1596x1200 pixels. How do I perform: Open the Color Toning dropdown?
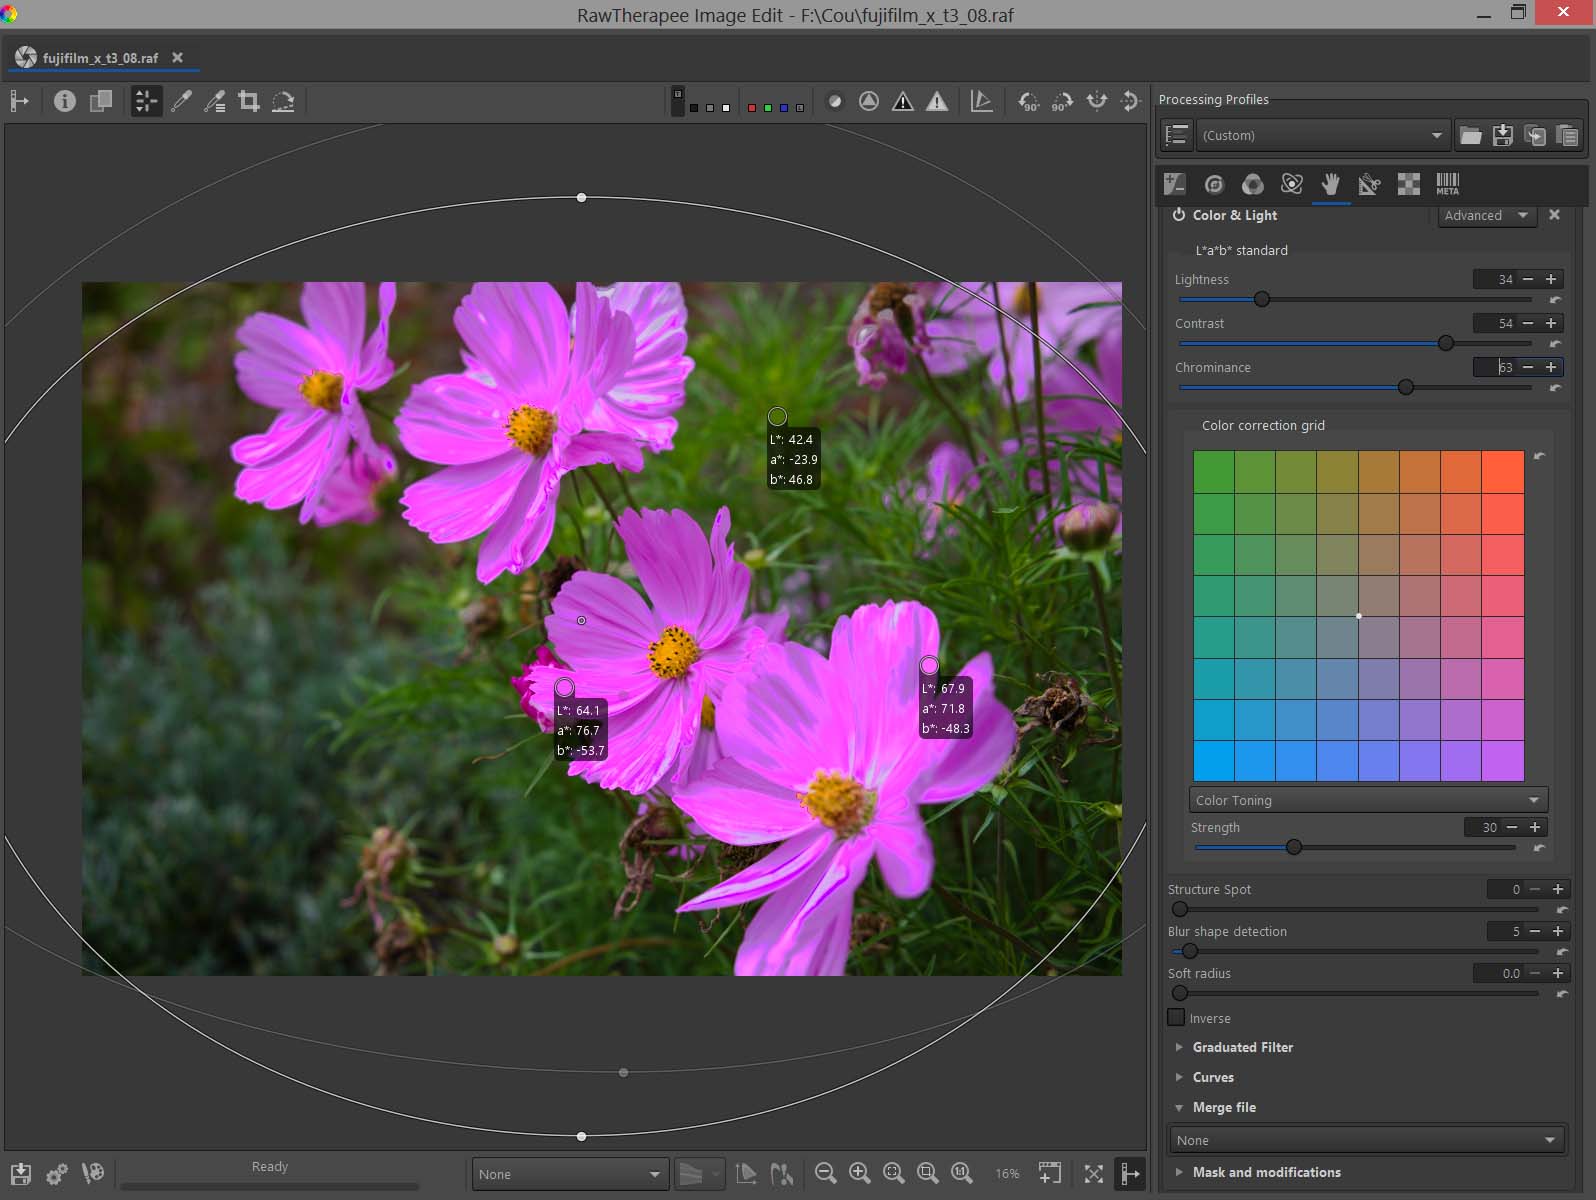coord(1367,800)
